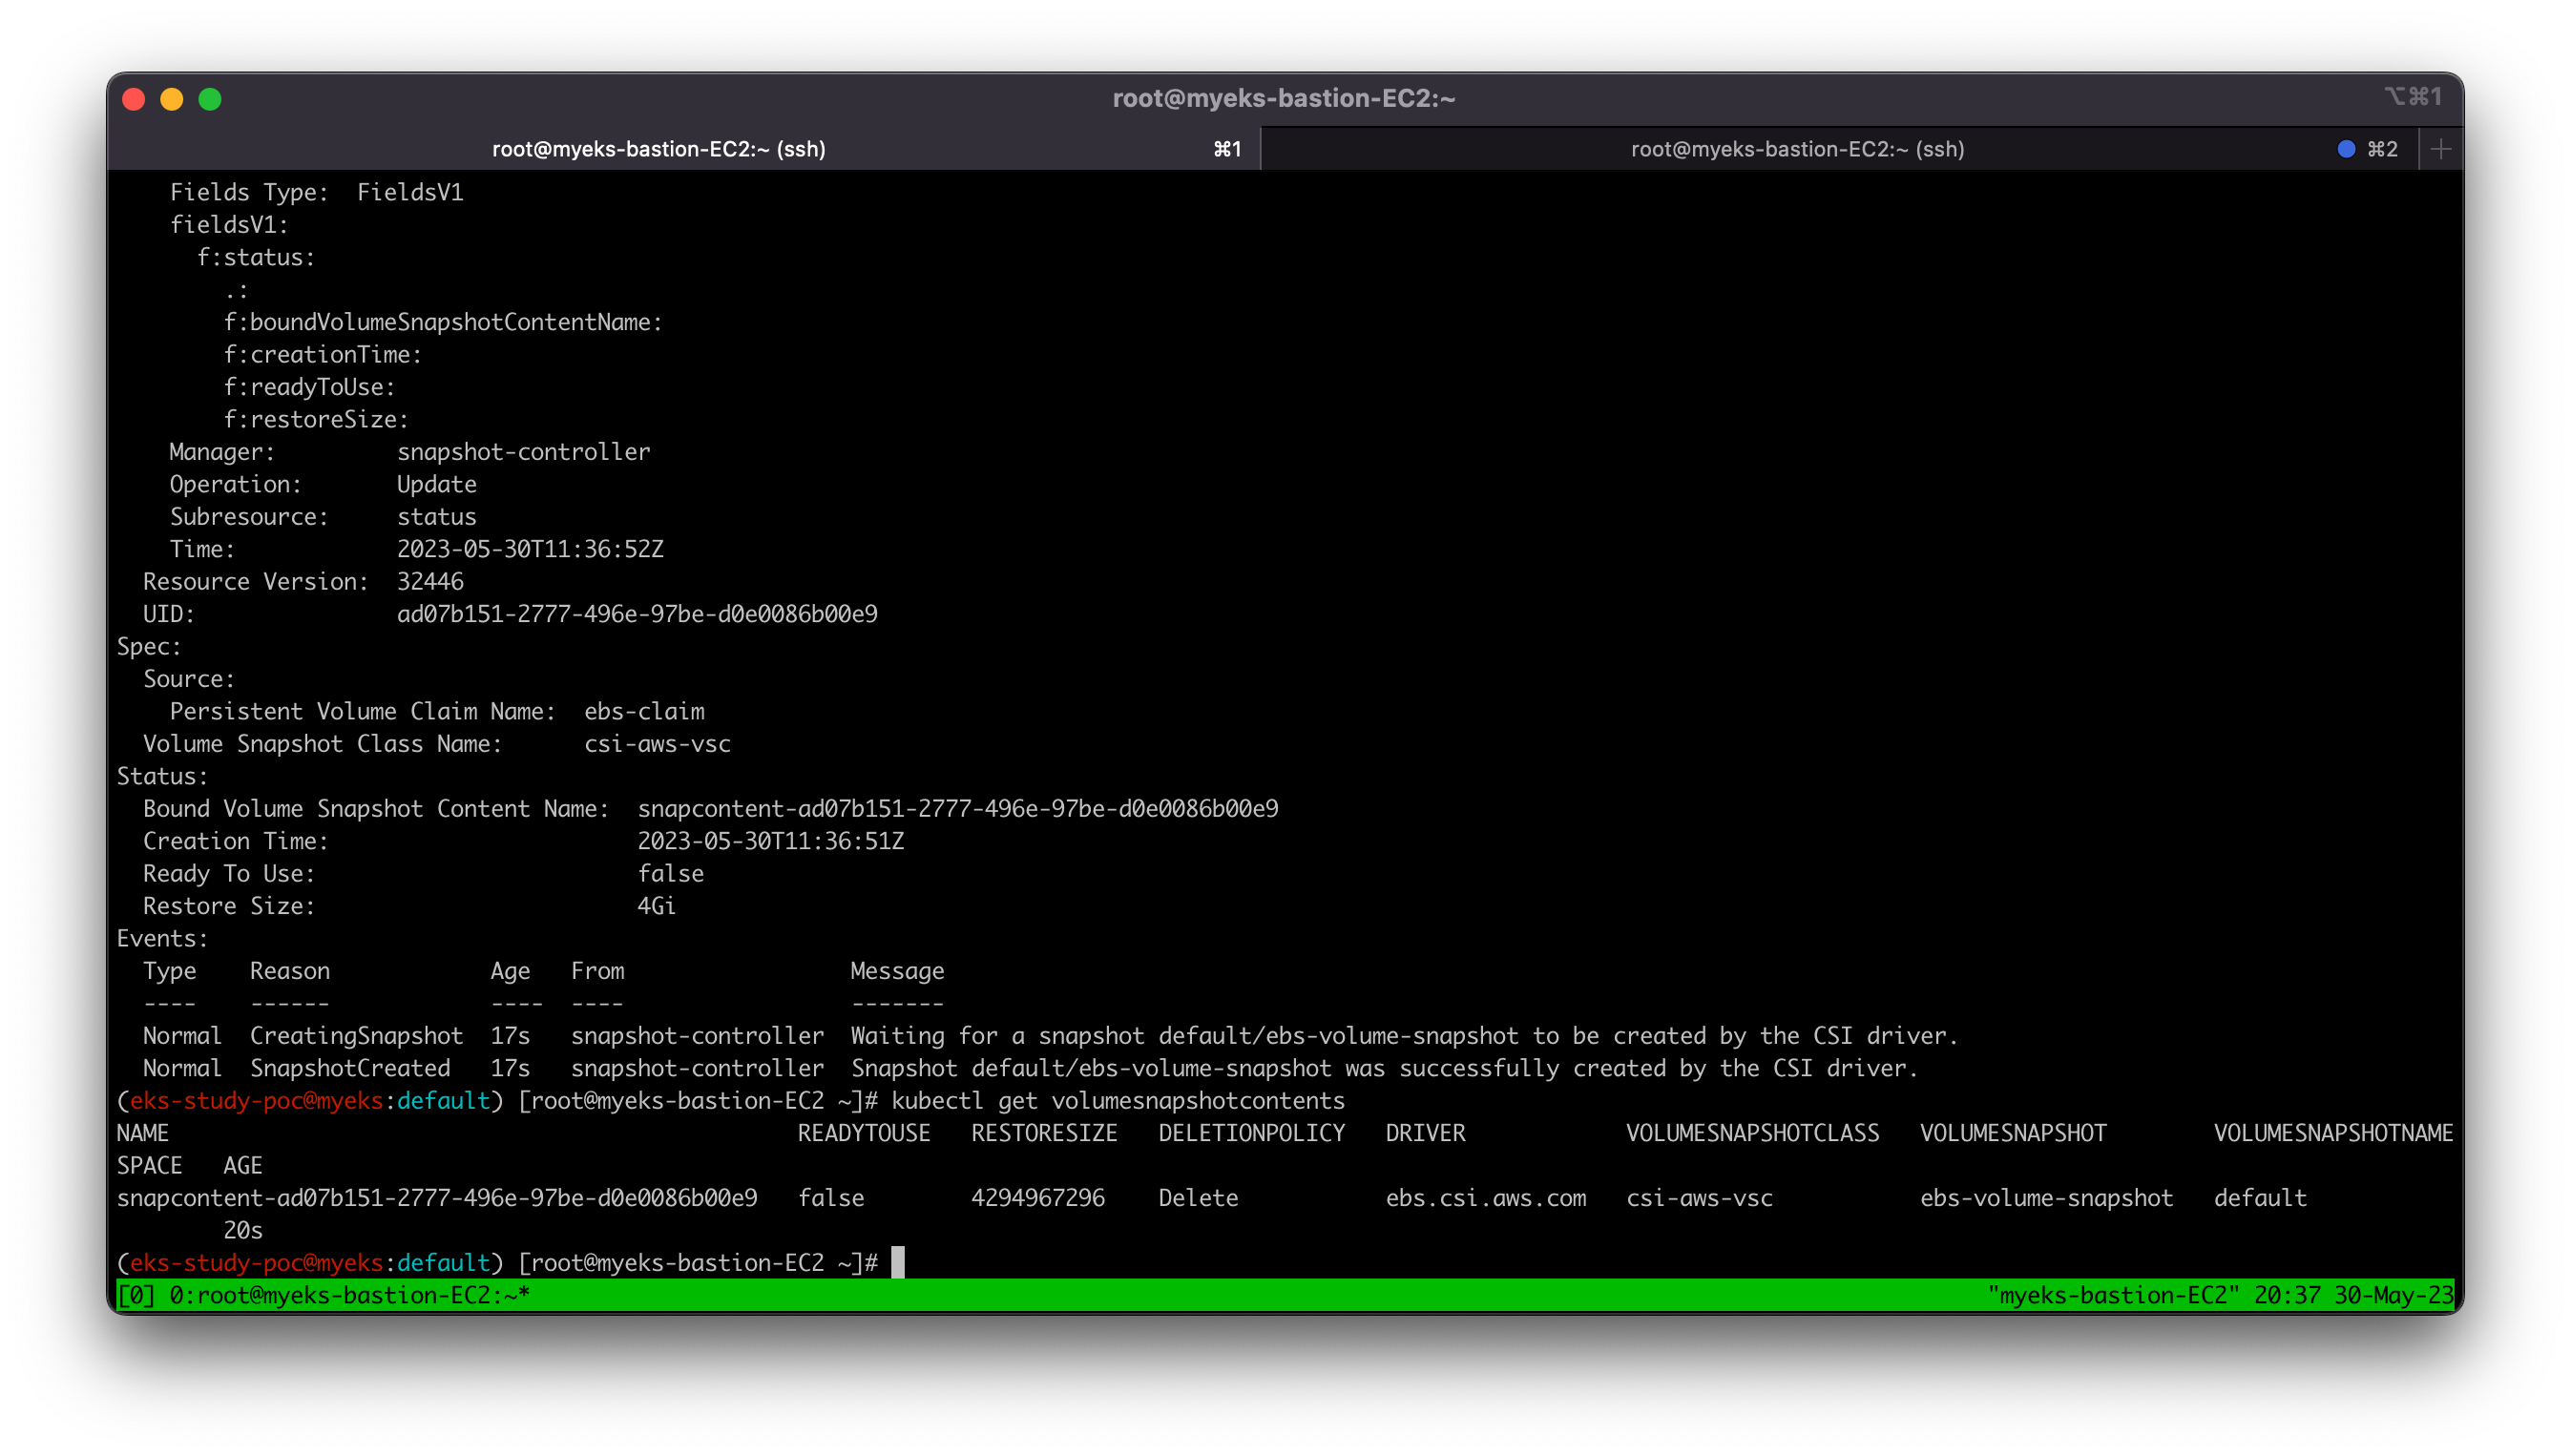Switch to second ssh tab

[1796, 149]
